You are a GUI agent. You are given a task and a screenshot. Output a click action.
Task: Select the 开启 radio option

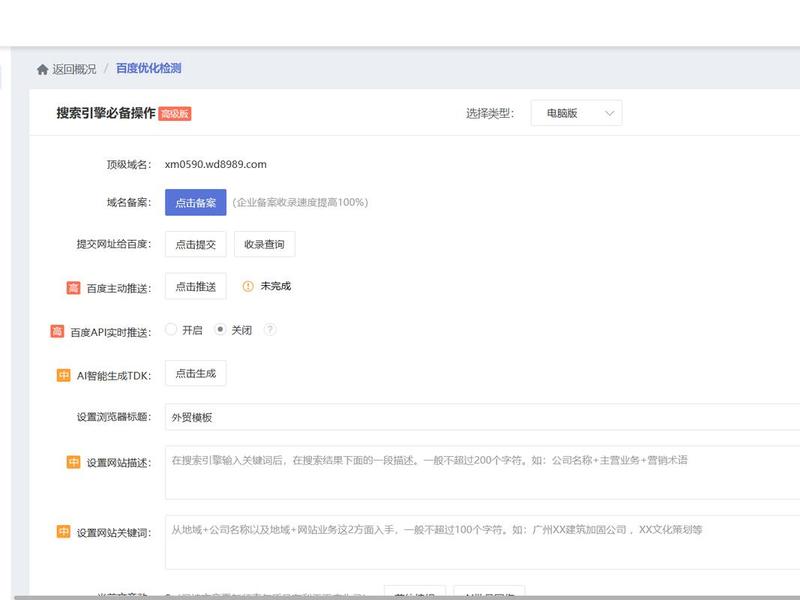[x=171, y=330]
